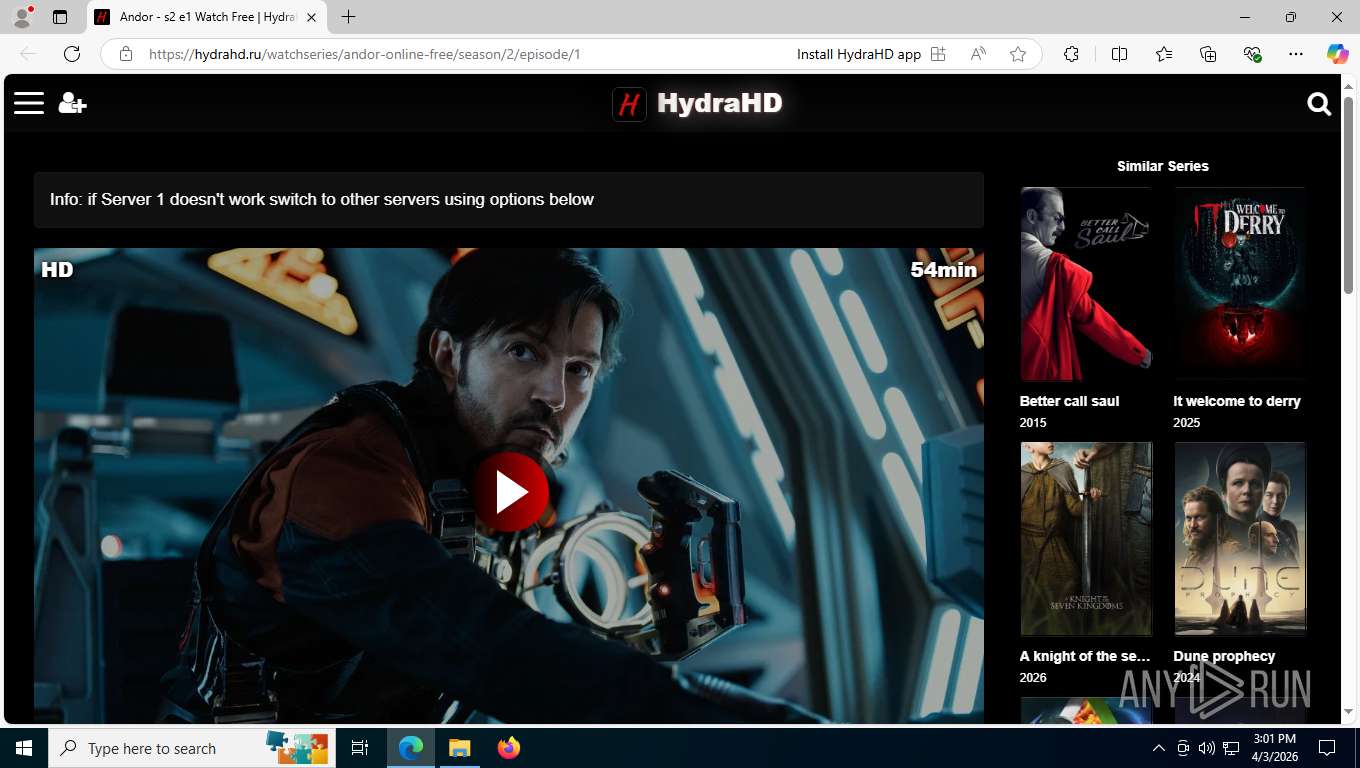Open Microsoft Edge from the taskbar
This screenshot has width=1360, height=768.
tap(411, 748)
